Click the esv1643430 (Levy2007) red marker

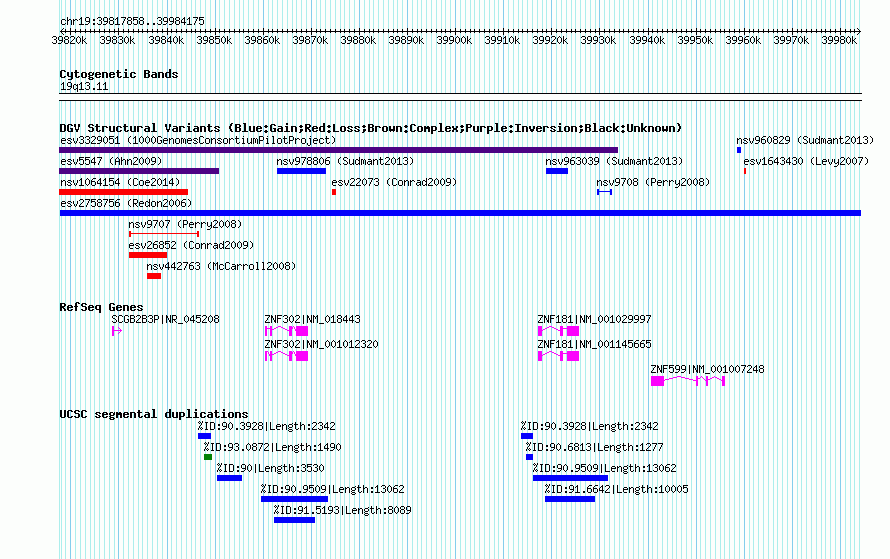coord(745,171)
